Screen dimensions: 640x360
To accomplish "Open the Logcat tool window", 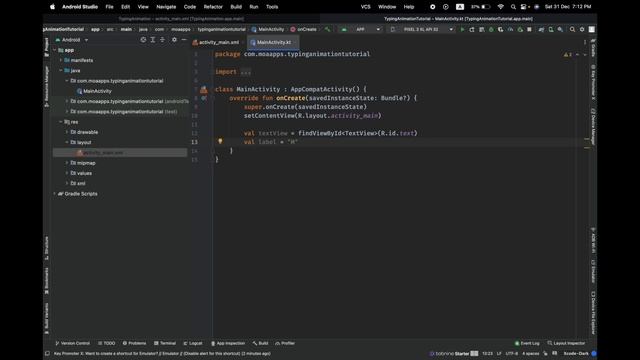I will [x=193, y=343].
